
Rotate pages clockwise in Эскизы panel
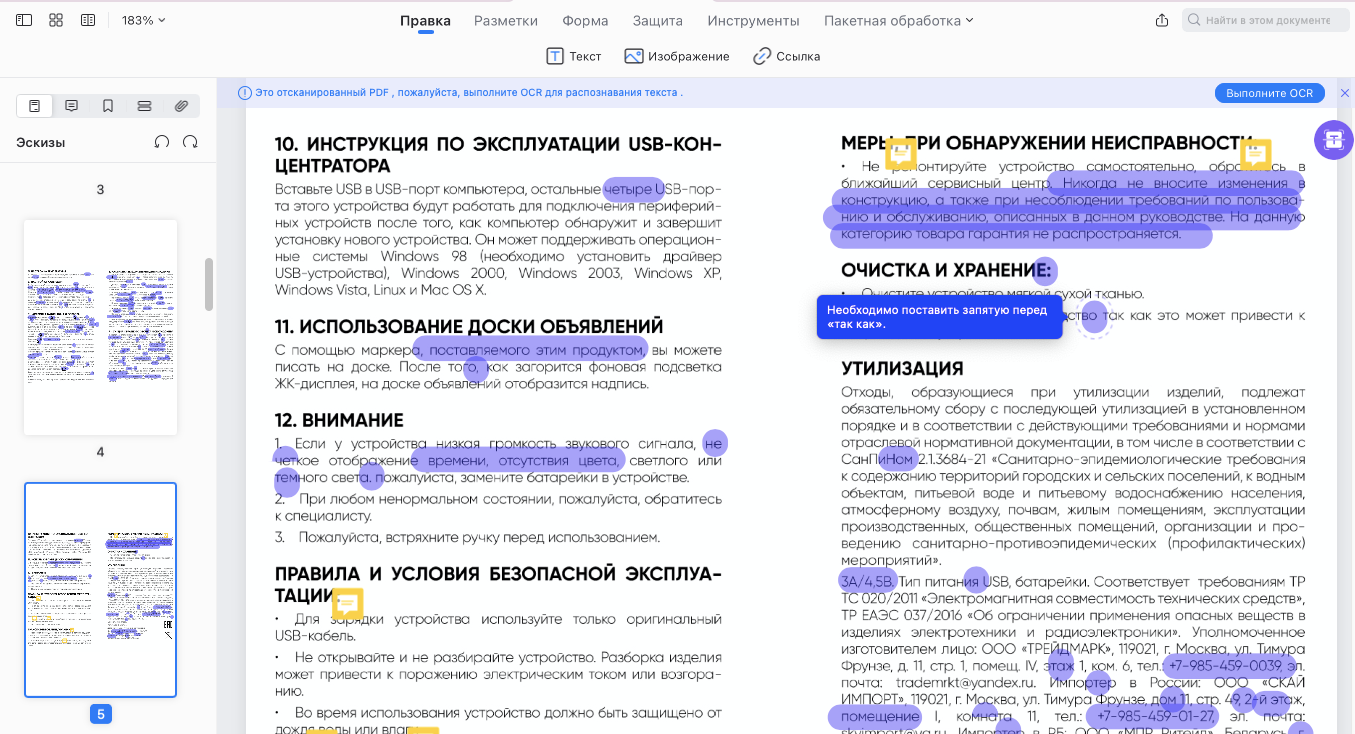(190, 142)
